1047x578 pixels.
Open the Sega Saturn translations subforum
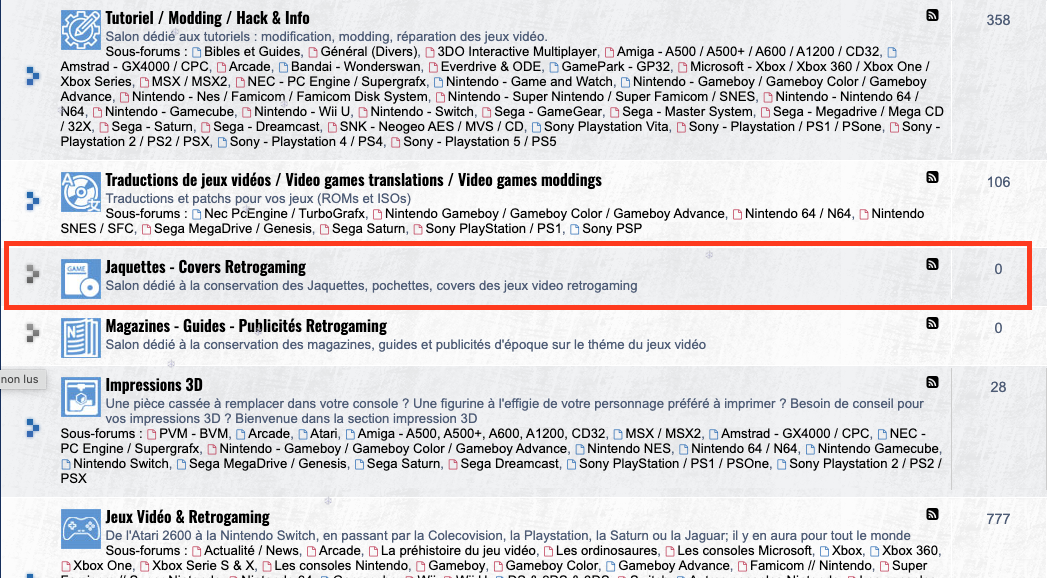pyautogui.click(x=369, y=228)
